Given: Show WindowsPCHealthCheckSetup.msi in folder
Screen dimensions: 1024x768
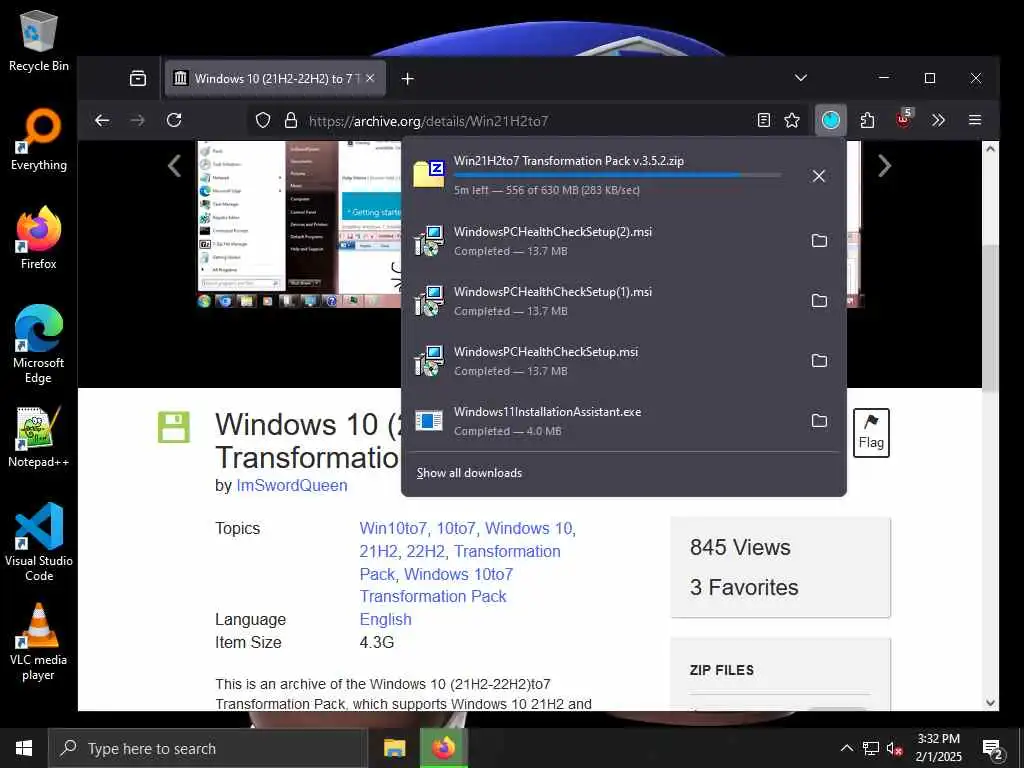Looking at the screenshot, I should pyautogui.click(x=819, y=361).
